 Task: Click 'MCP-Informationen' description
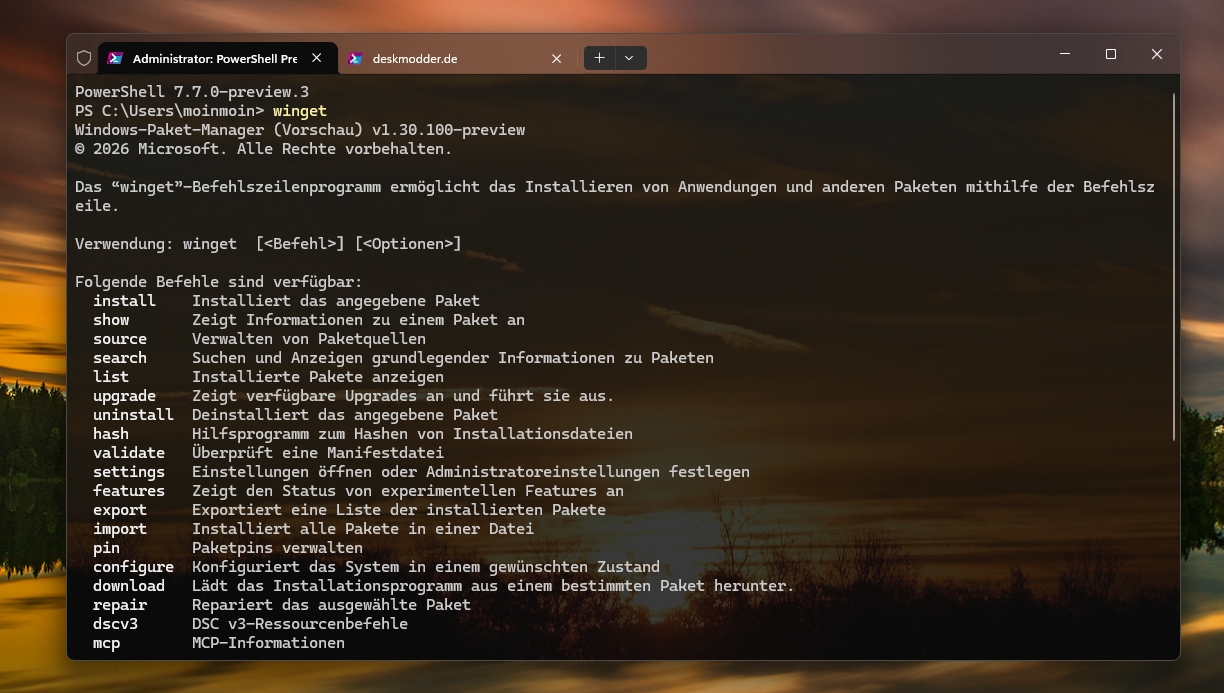[x=268, y=643]
